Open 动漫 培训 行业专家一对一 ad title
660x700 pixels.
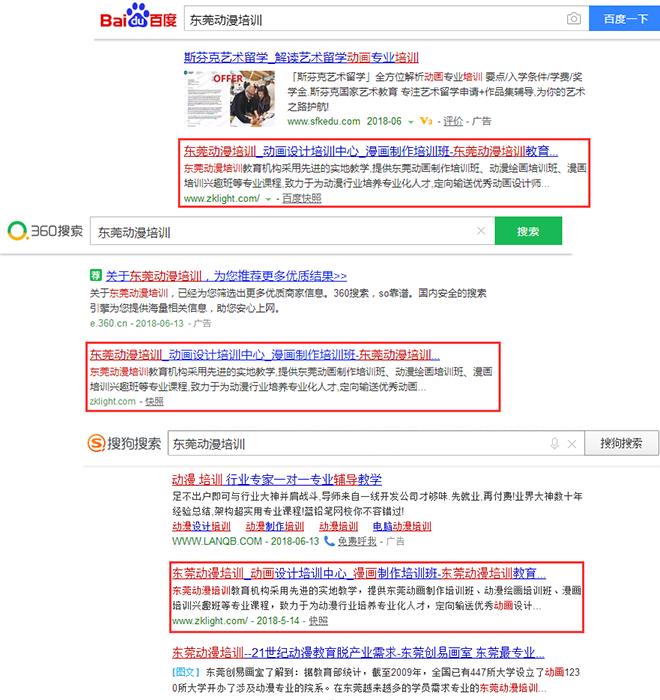click(x=277, y=480)
